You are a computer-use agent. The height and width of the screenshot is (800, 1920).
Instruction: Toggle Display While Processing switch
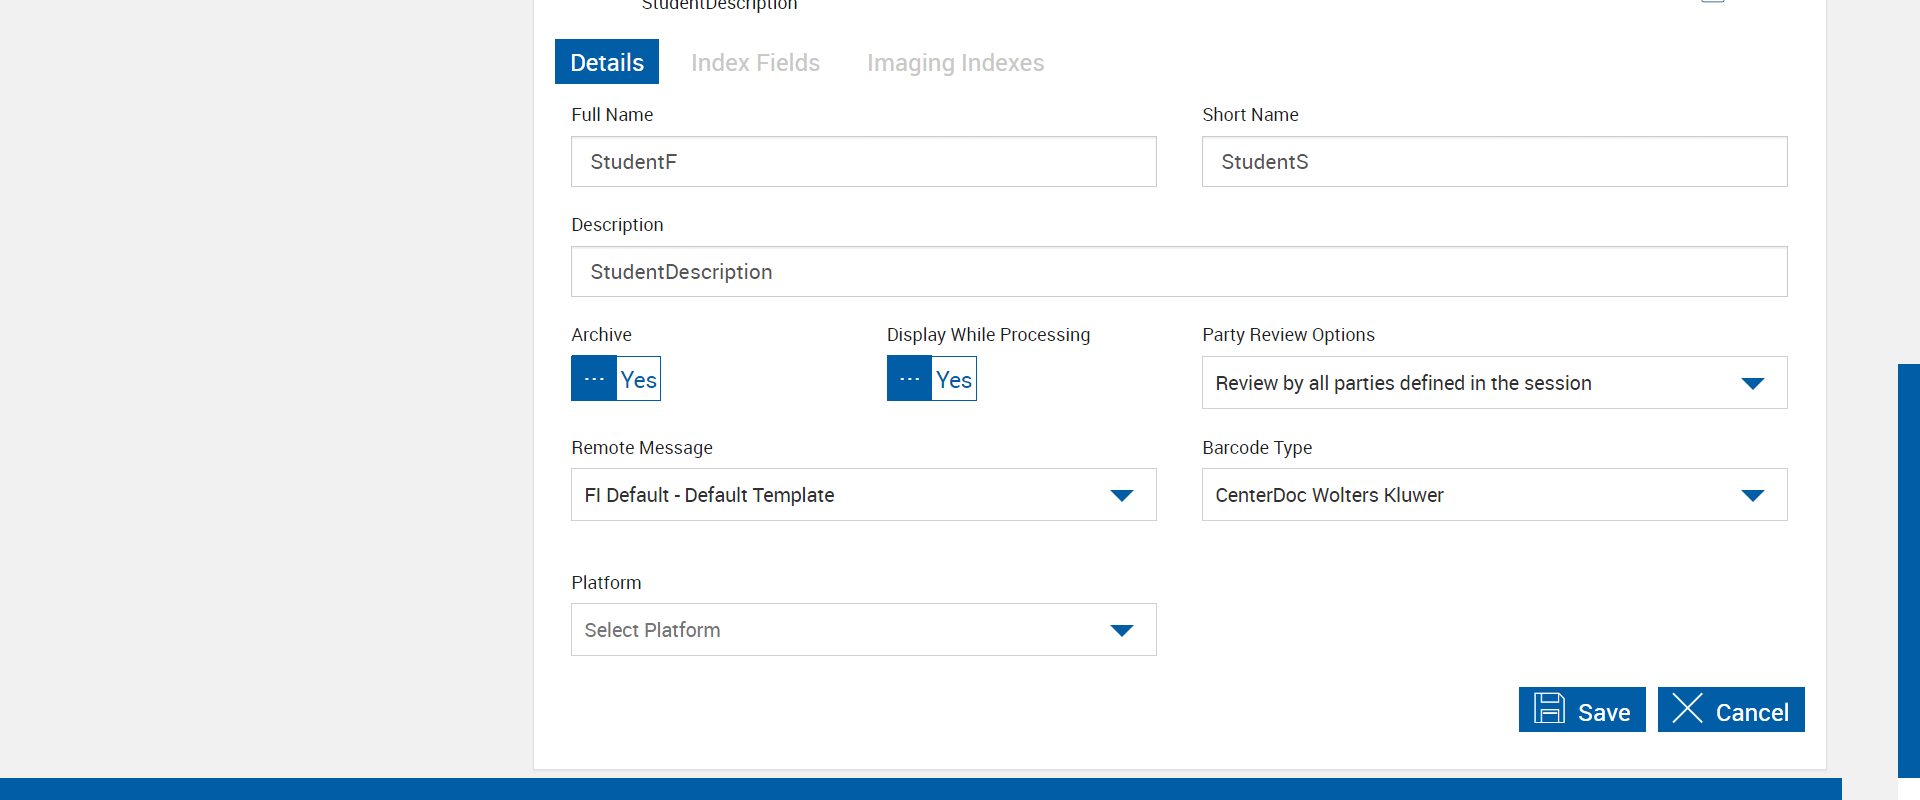pos(931,379)
